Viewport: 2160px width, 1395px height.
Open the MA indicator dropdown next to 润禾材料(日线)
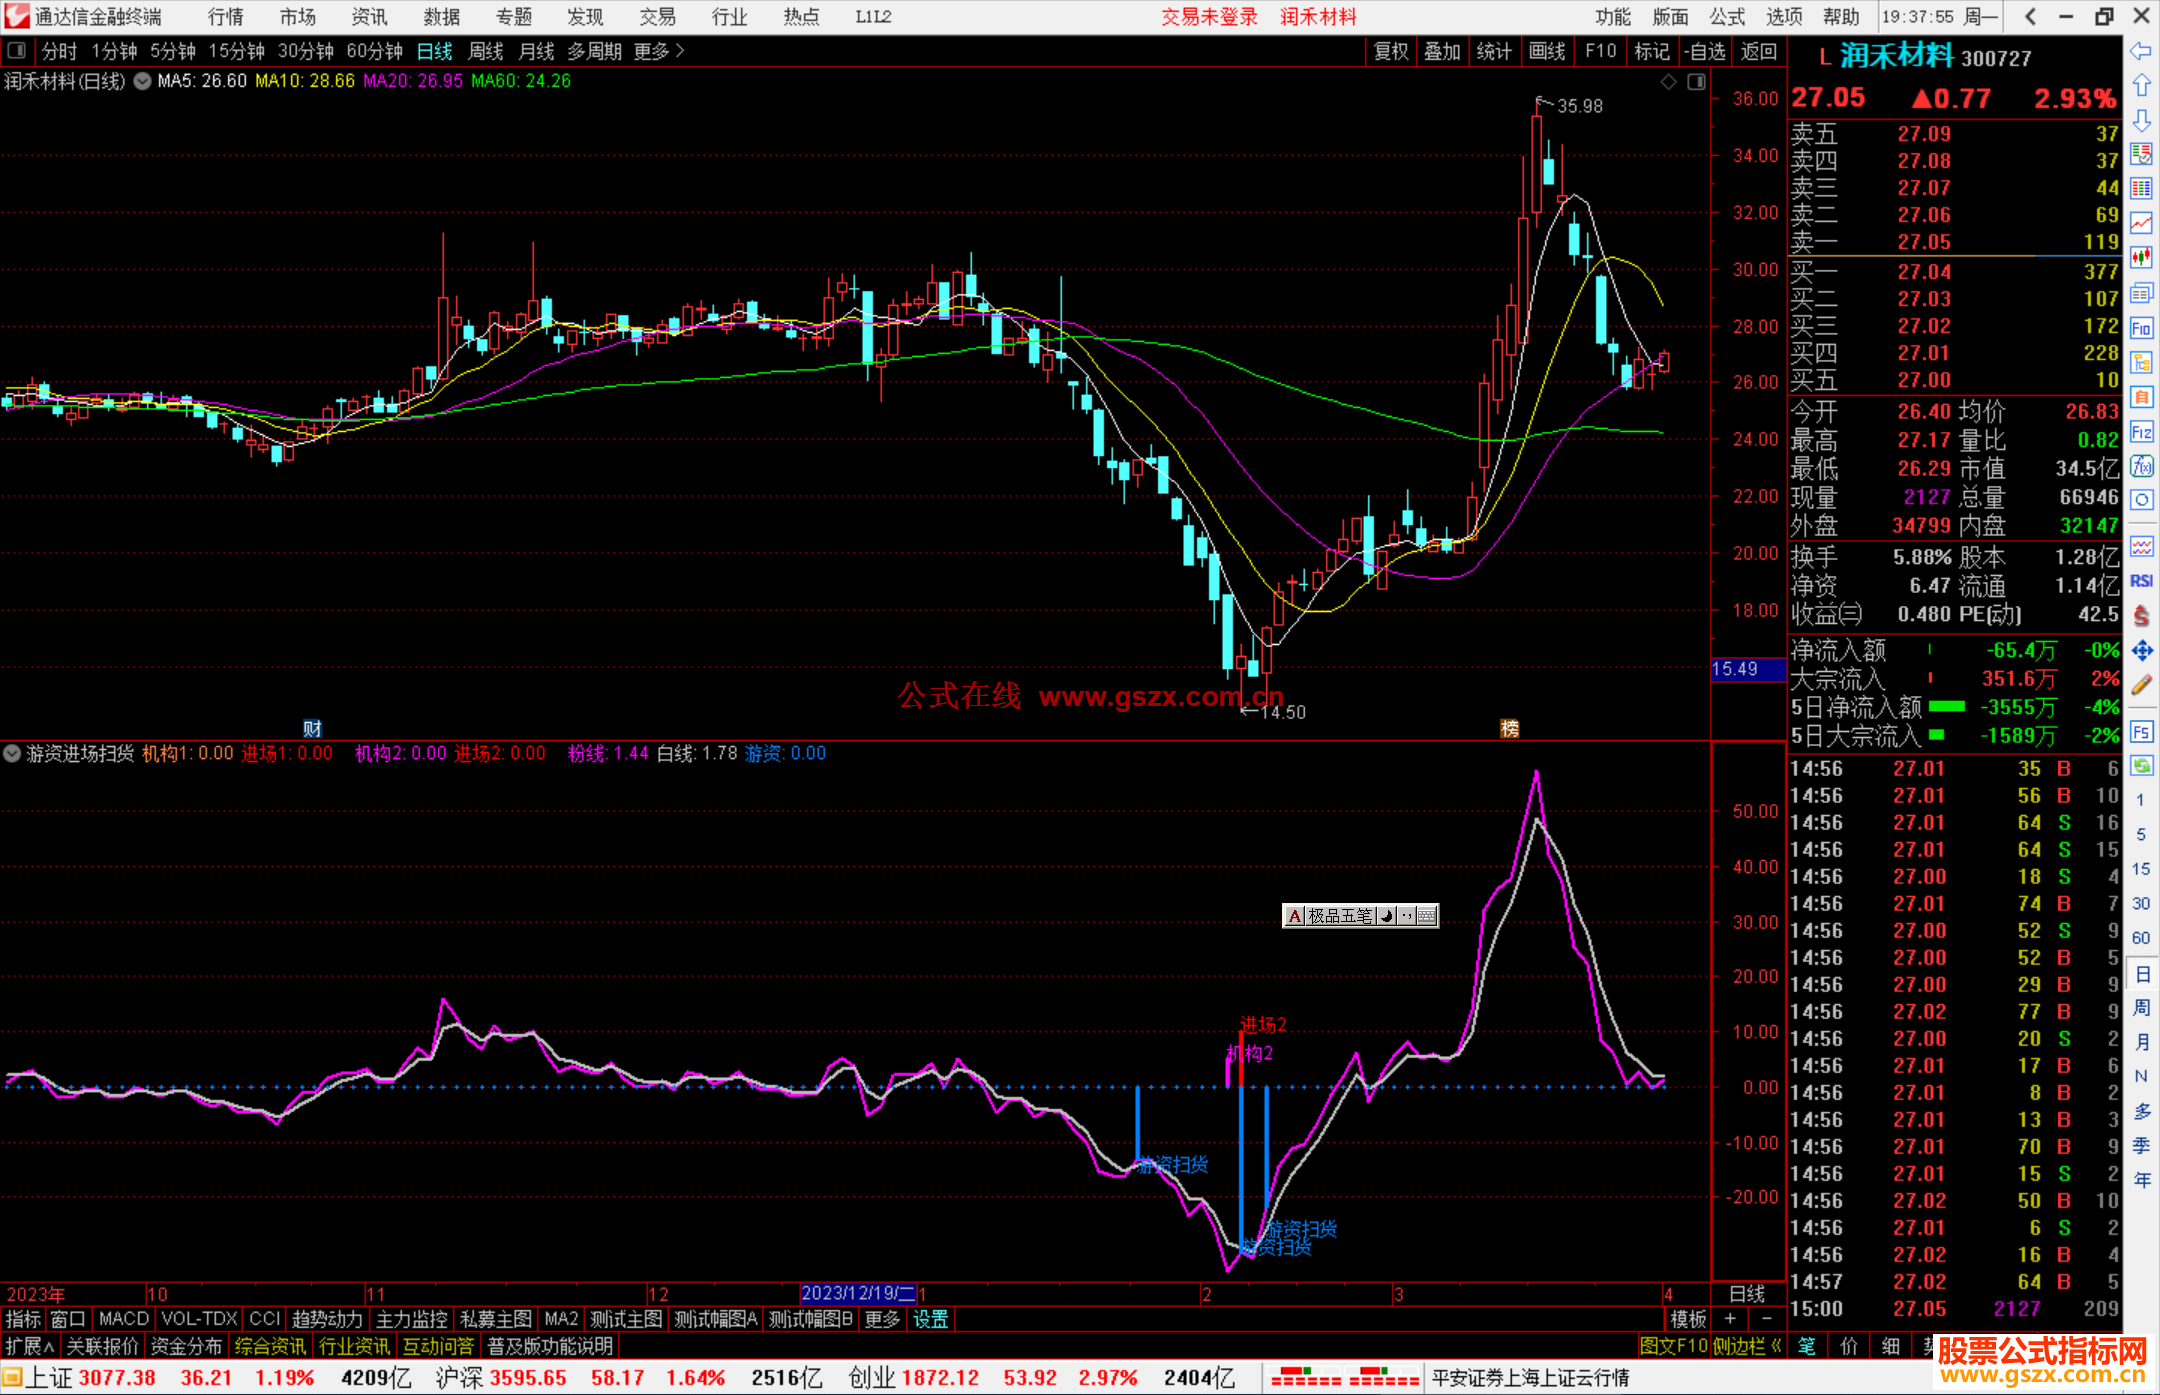pyautogui.click(x=142, y=82)
